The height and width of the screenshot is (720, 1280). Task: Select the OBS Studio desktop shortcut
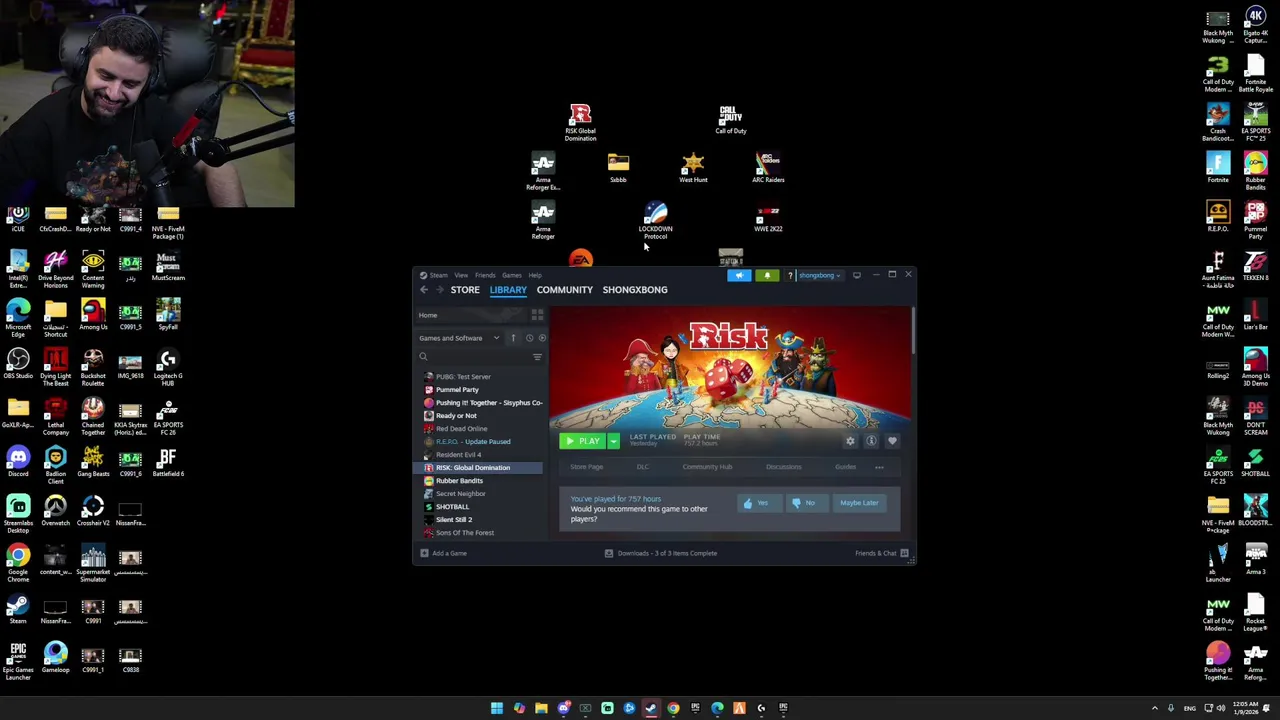click(x=18, y=363)
